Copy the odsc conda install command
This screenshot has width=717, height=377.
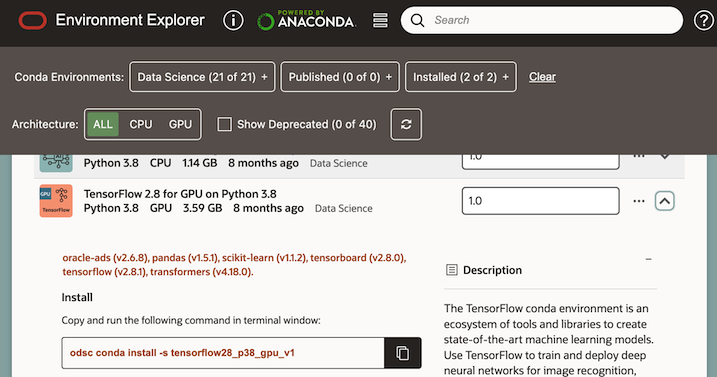click(x=402, y=353)
